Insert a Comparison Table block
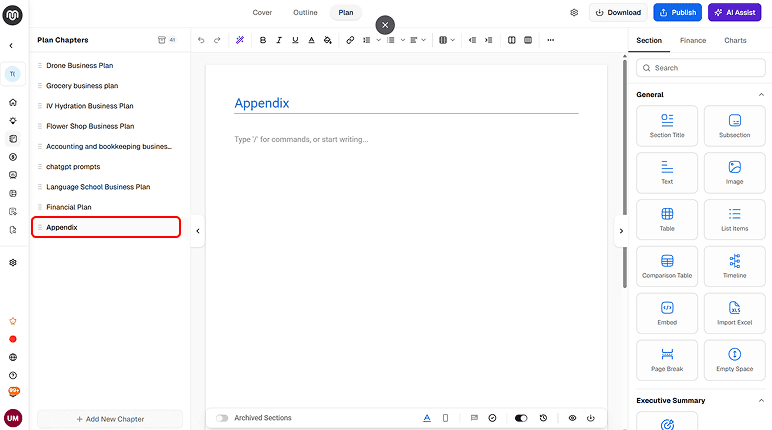This screenshot has height=430, width=772. tap(667, 266)
